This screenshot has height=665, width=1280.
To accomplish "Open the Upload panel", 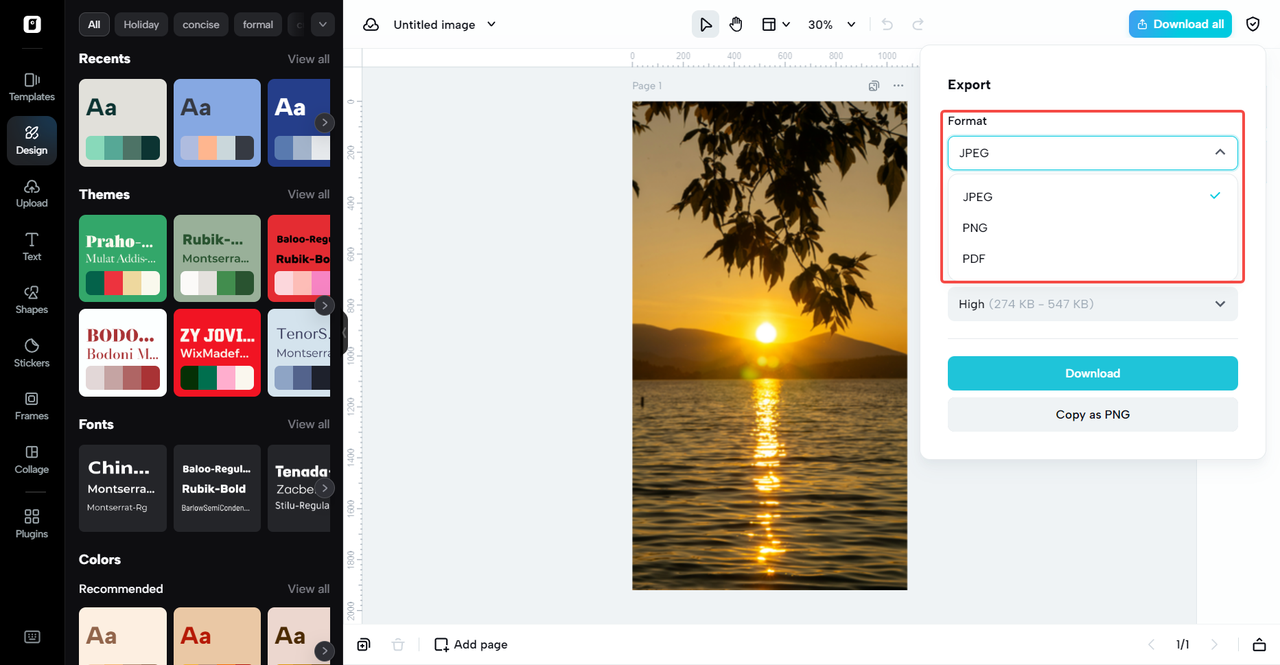I will coord(31,193).
